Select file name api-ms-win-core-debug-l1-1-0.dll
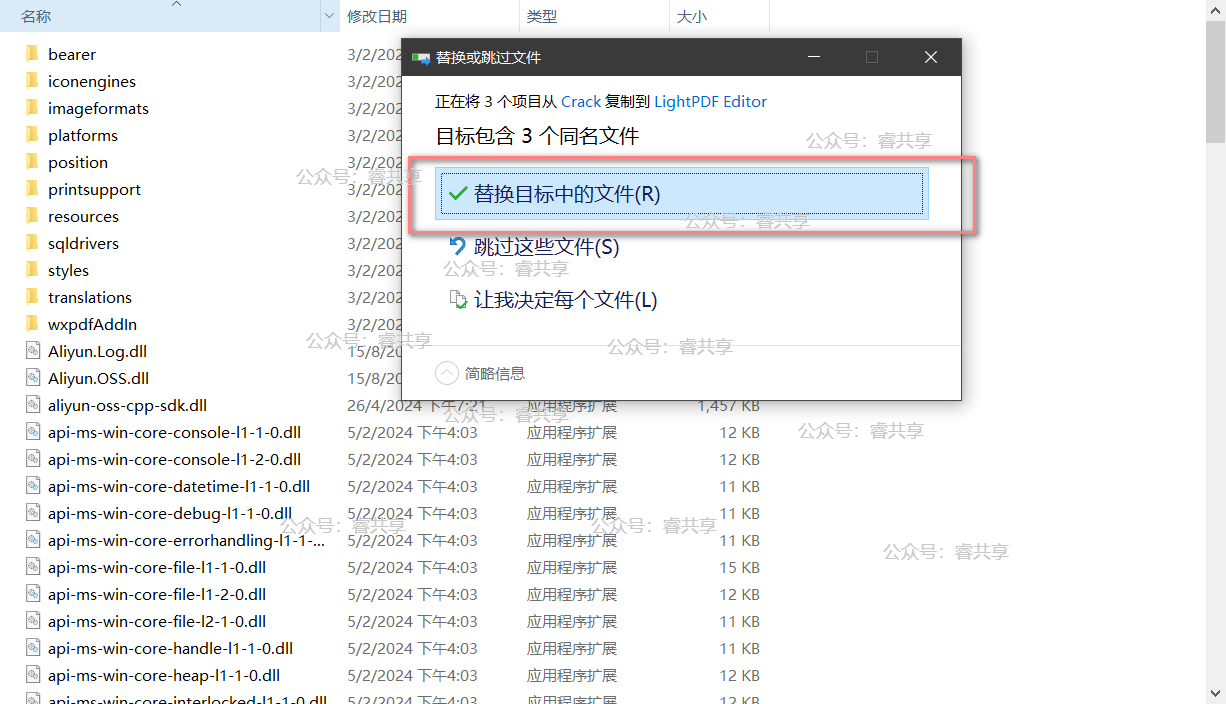This screenshot has height=704, width=1226. pyautogui.click(x=170, y=513)
